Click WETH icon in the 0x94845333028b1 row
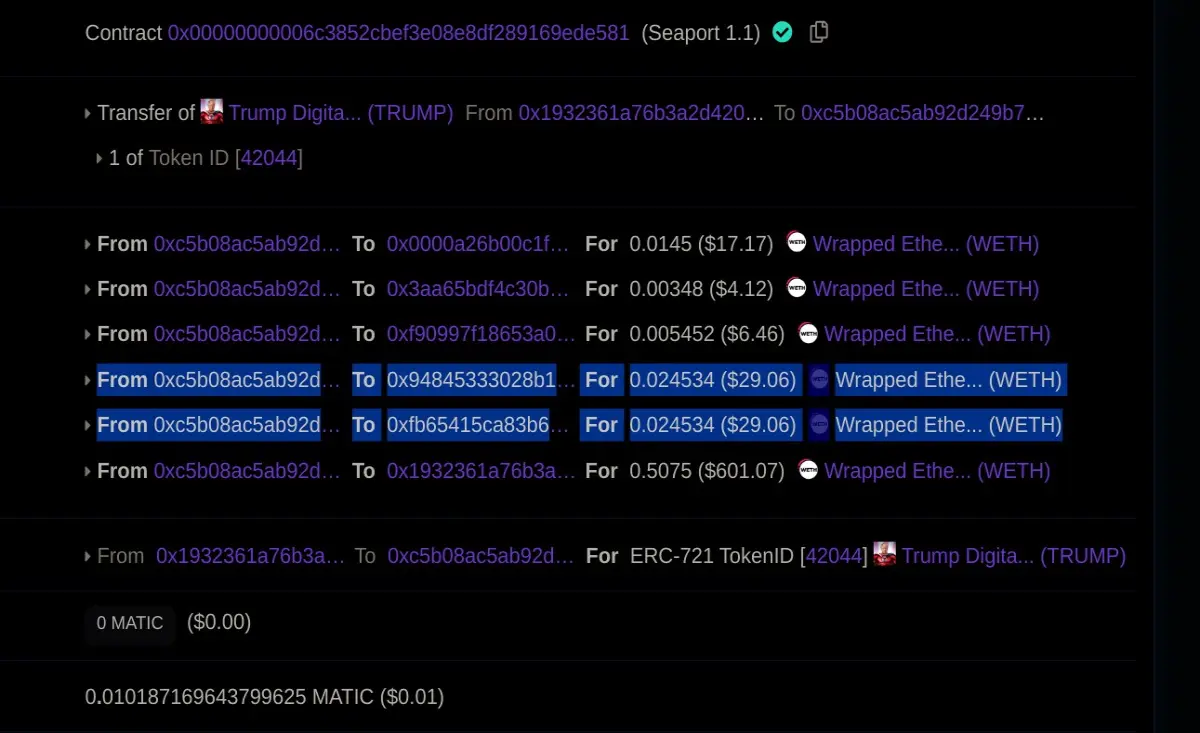The width and height of the screenshot is (1200, 733). [819, 378]
